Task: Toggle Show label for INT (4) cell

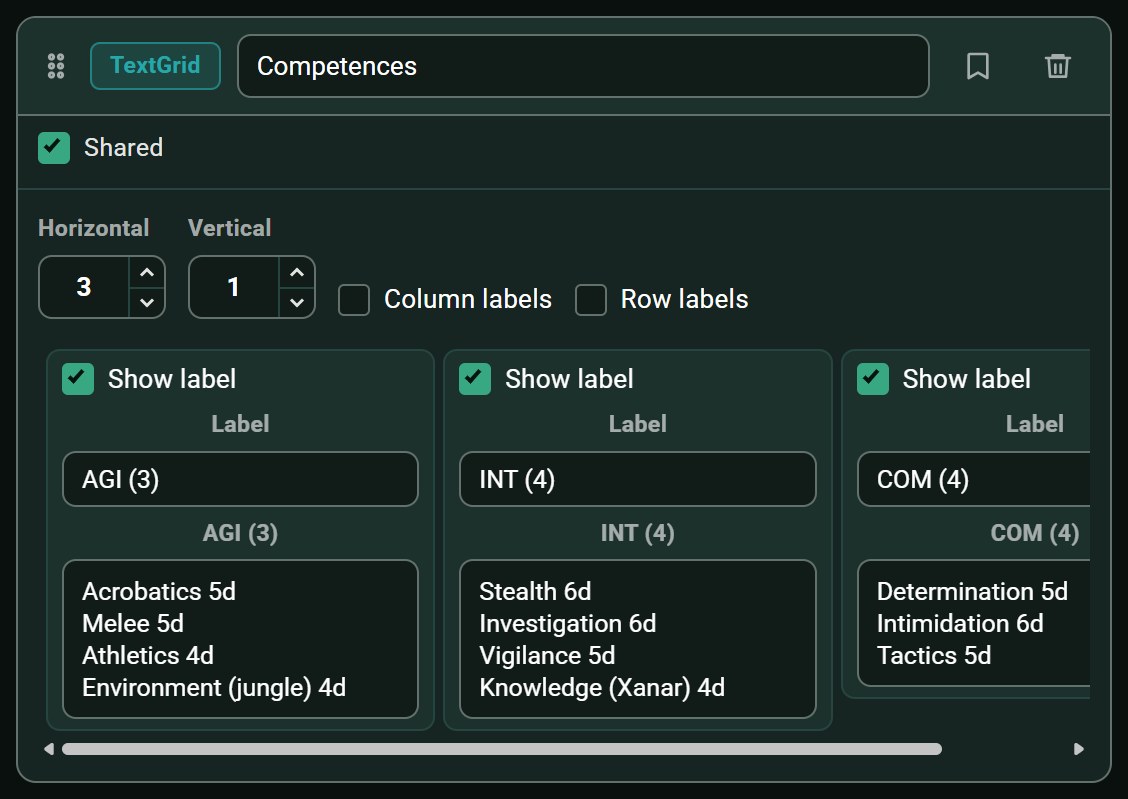Action: click(475, 379)
